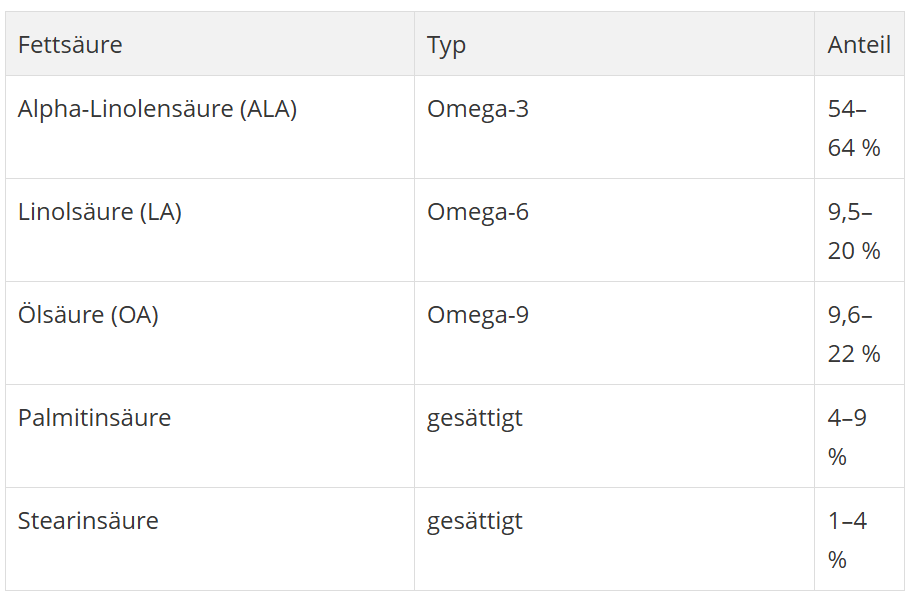The height and width of the screenshot is (597, 910).
Task: Select the Omega-6 type cell
Action: point(478,212)
